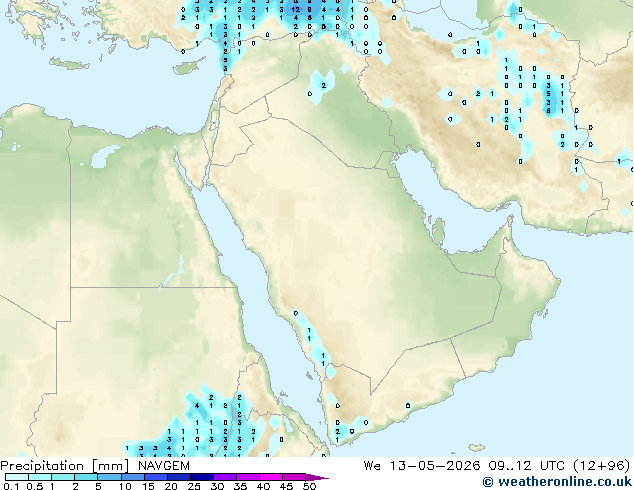Click the 20–25 mm legend color swatch
The image size is (634, 490).
tap(178, 477)
